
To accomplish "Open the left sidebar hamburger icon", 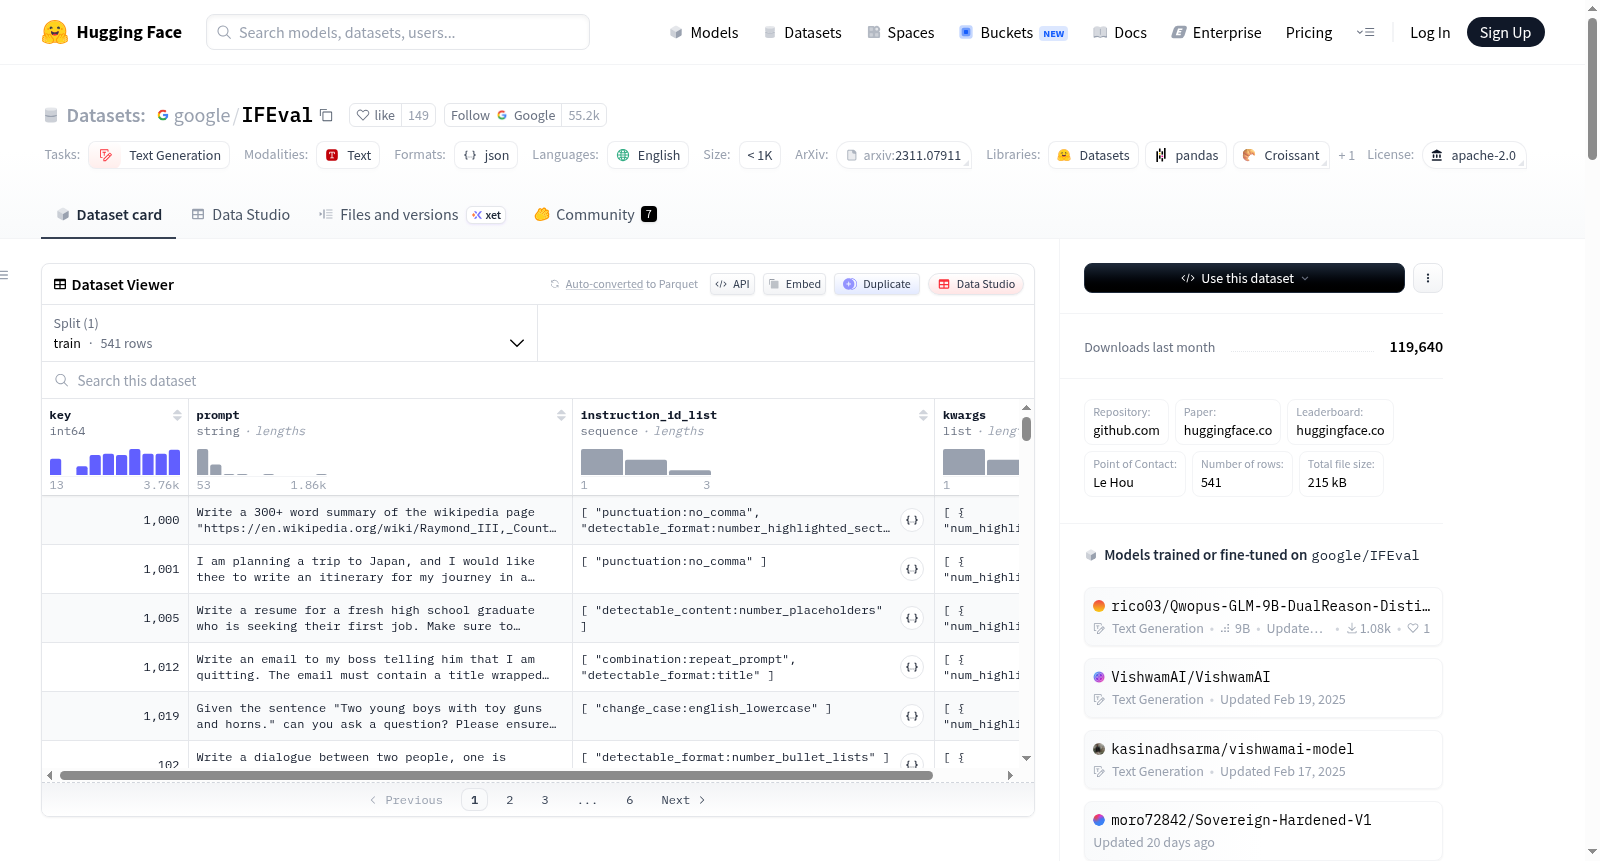I will pyautogui.click(x=4, y=275).
